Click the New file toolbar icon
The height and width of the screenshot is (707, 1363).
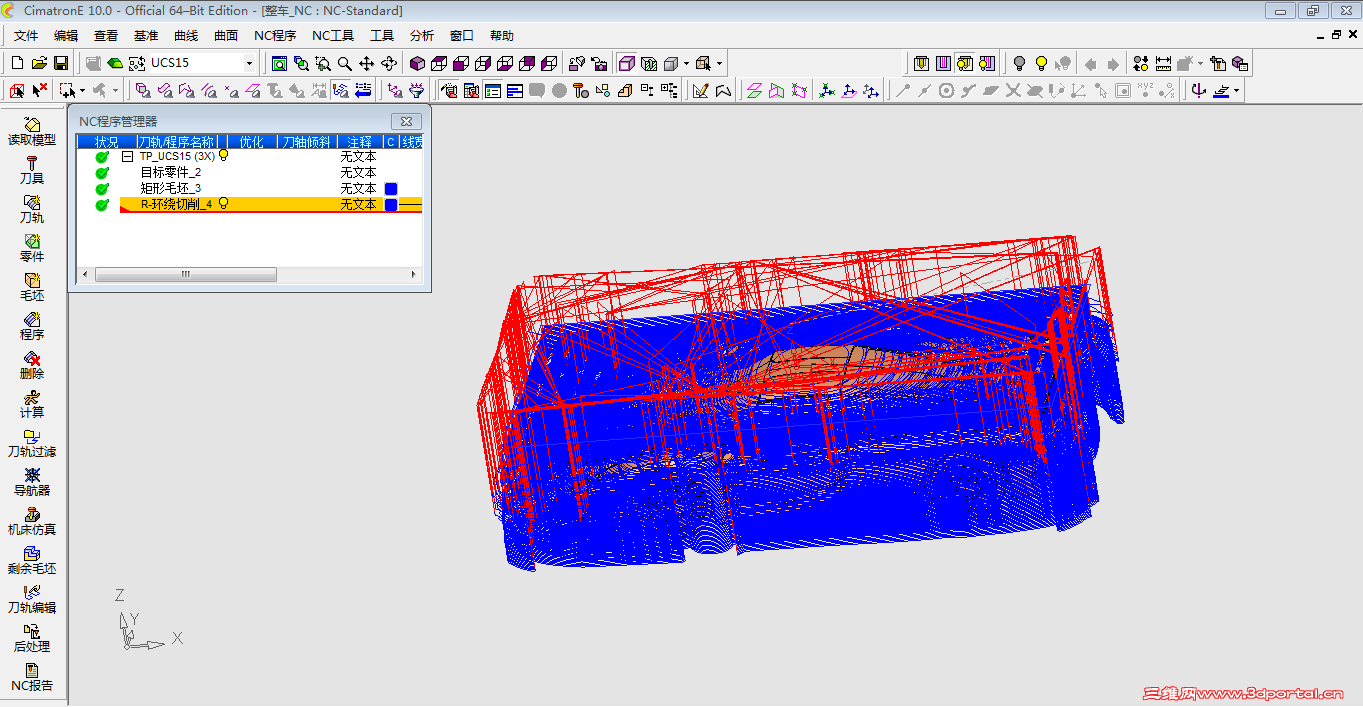(x=17, y=63)
